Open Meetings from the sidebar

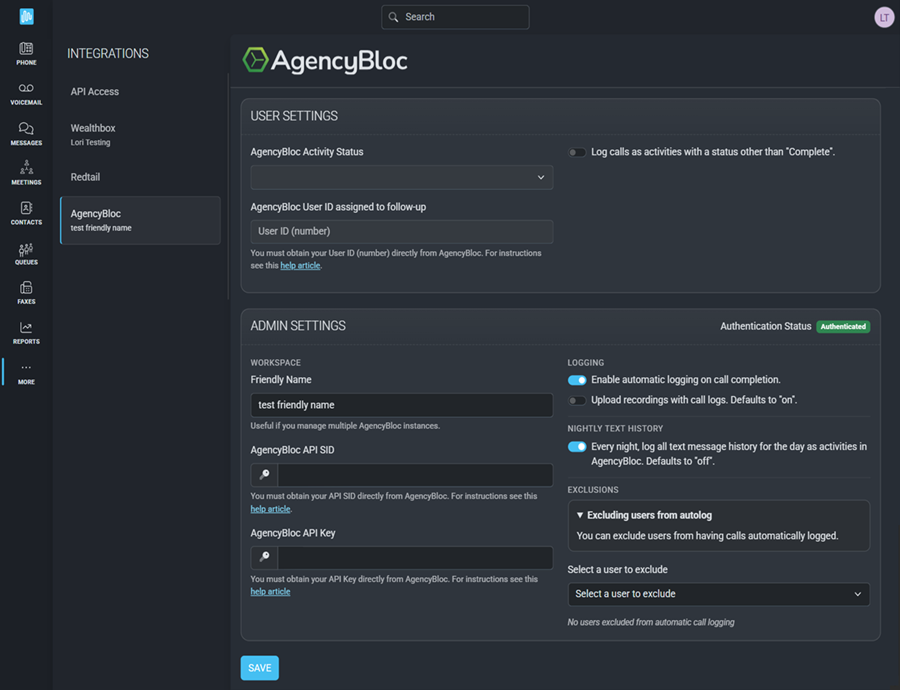click(x=26, y=173)
